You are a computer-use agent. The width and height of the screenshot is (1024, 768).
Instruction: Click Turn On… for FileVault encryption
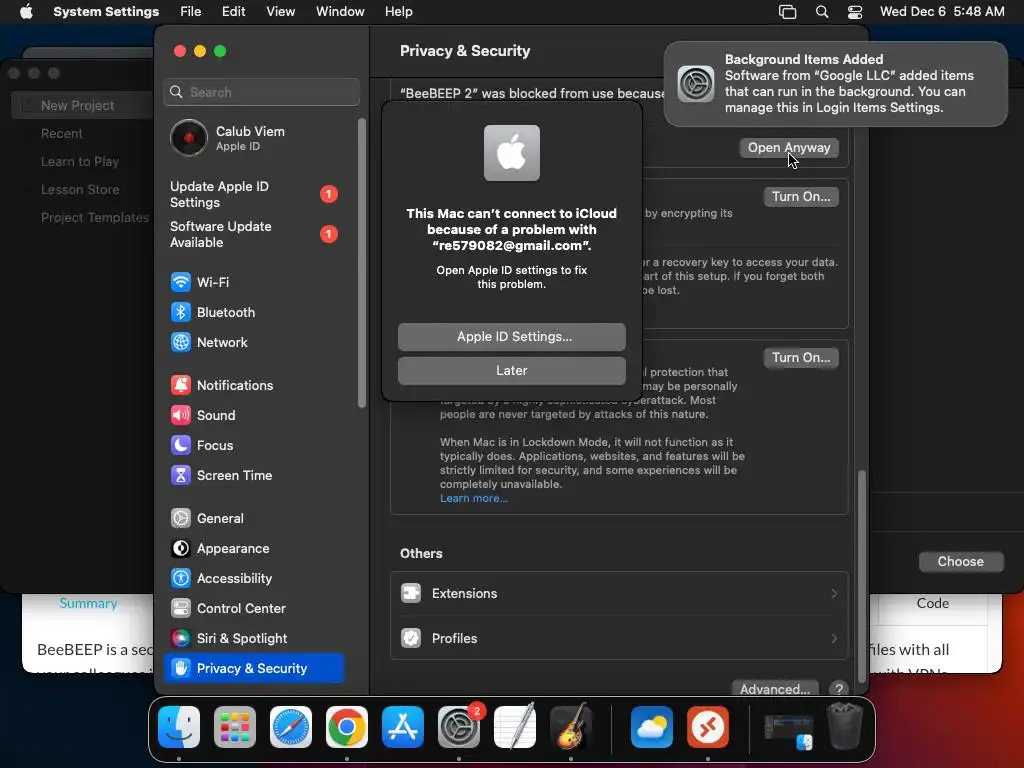(x=801, y=197)
